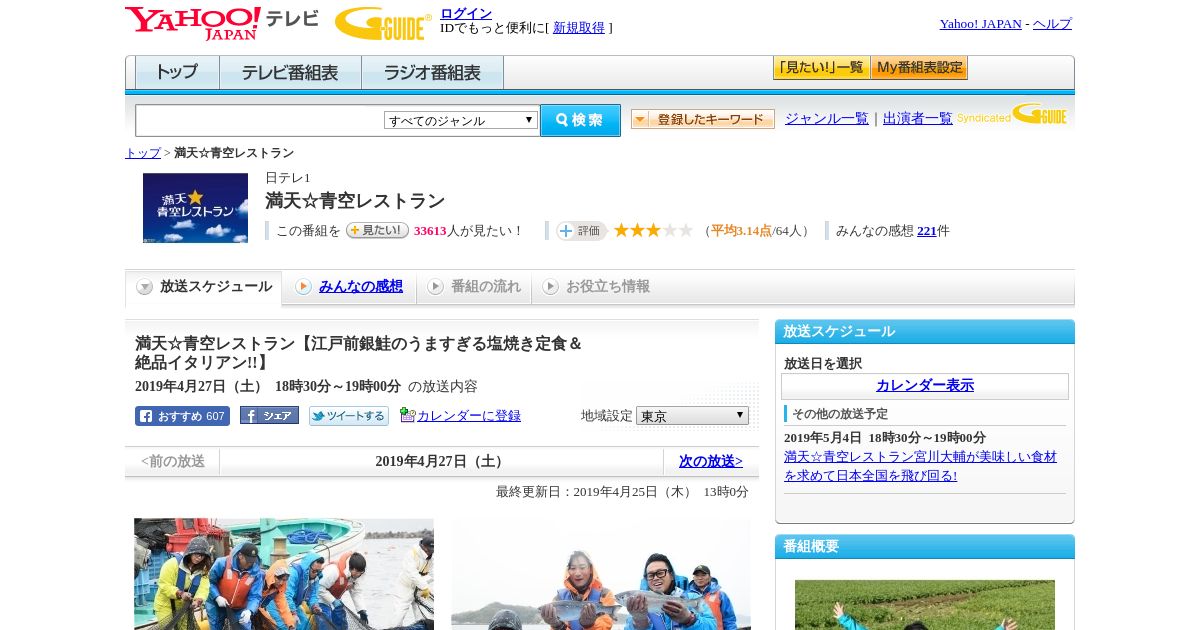Click the Facebook シェア button

pyautogui.click(x=269, y=416)
